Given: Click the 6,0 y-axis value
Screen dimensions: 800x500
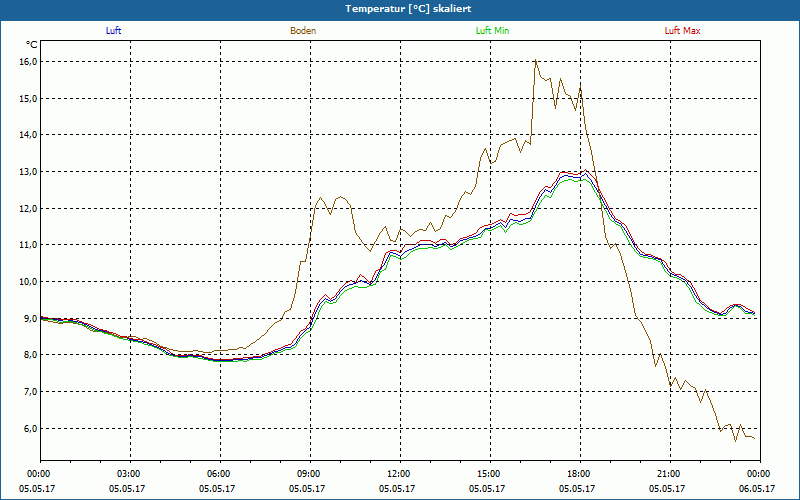Looking at the screenshot, I should click(x=31, y=428).
